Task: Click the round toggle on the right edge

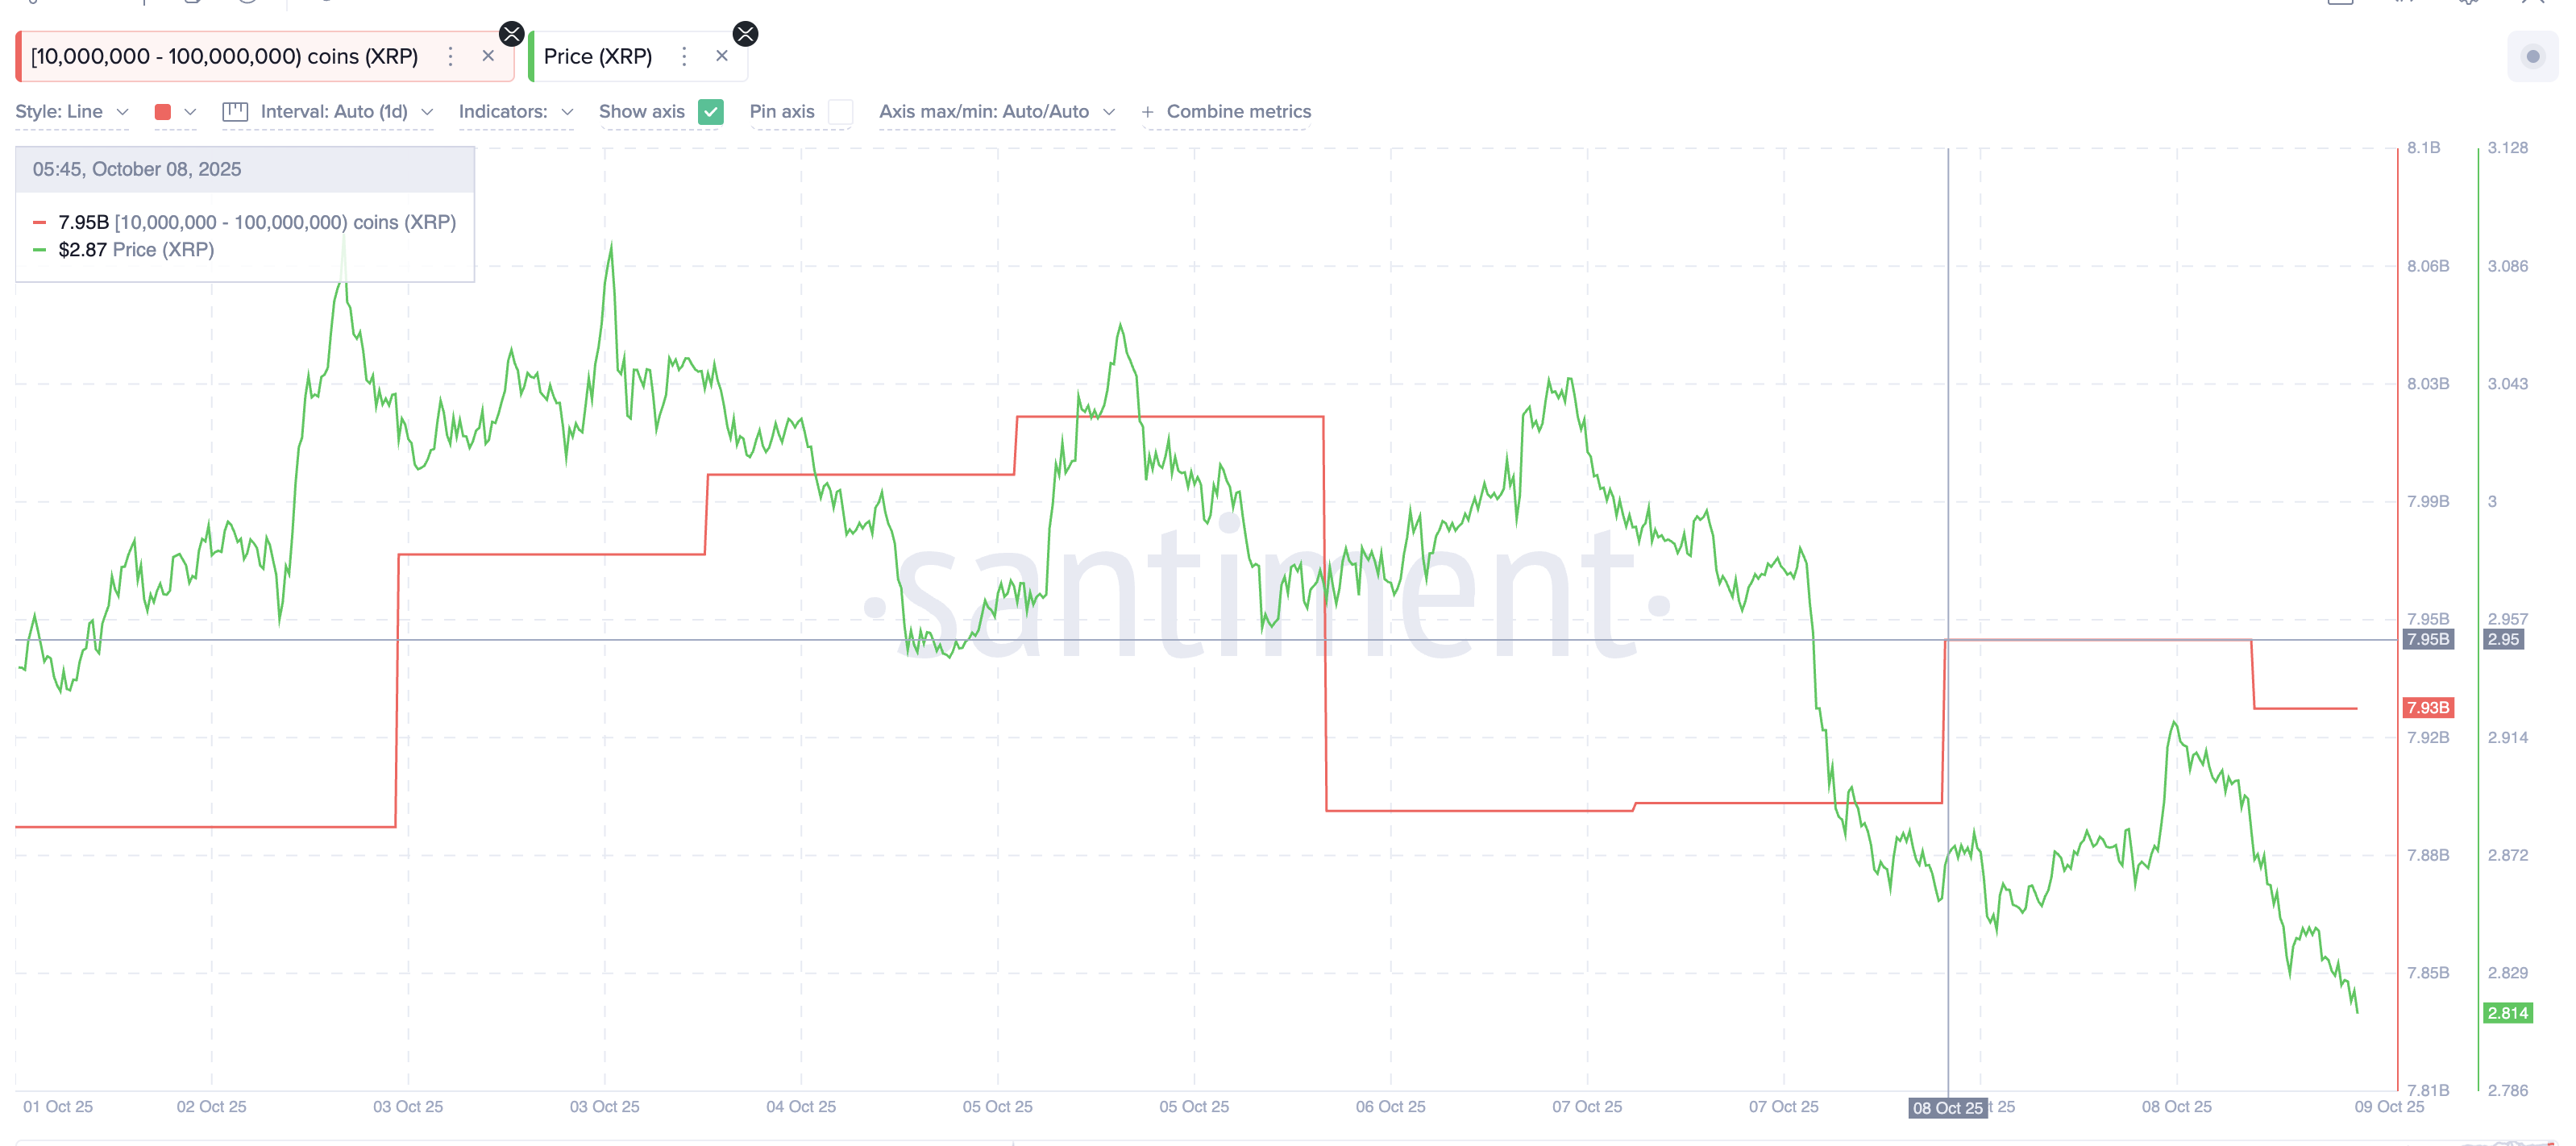Action: click(x=2534, y=56)
